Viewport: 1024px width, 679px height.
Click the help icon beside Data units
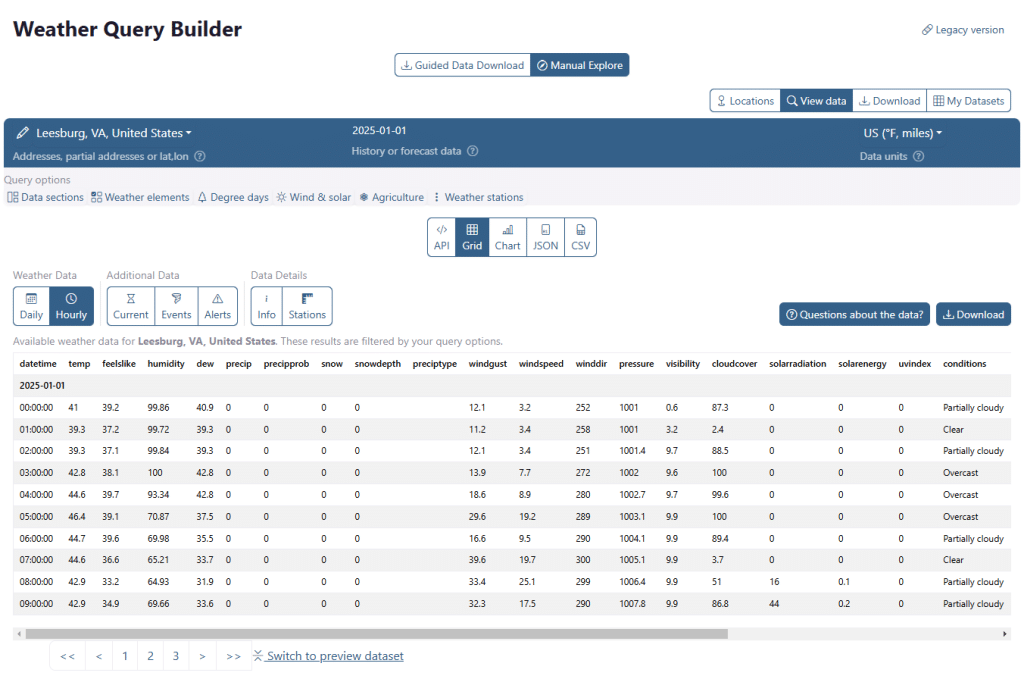918,156
